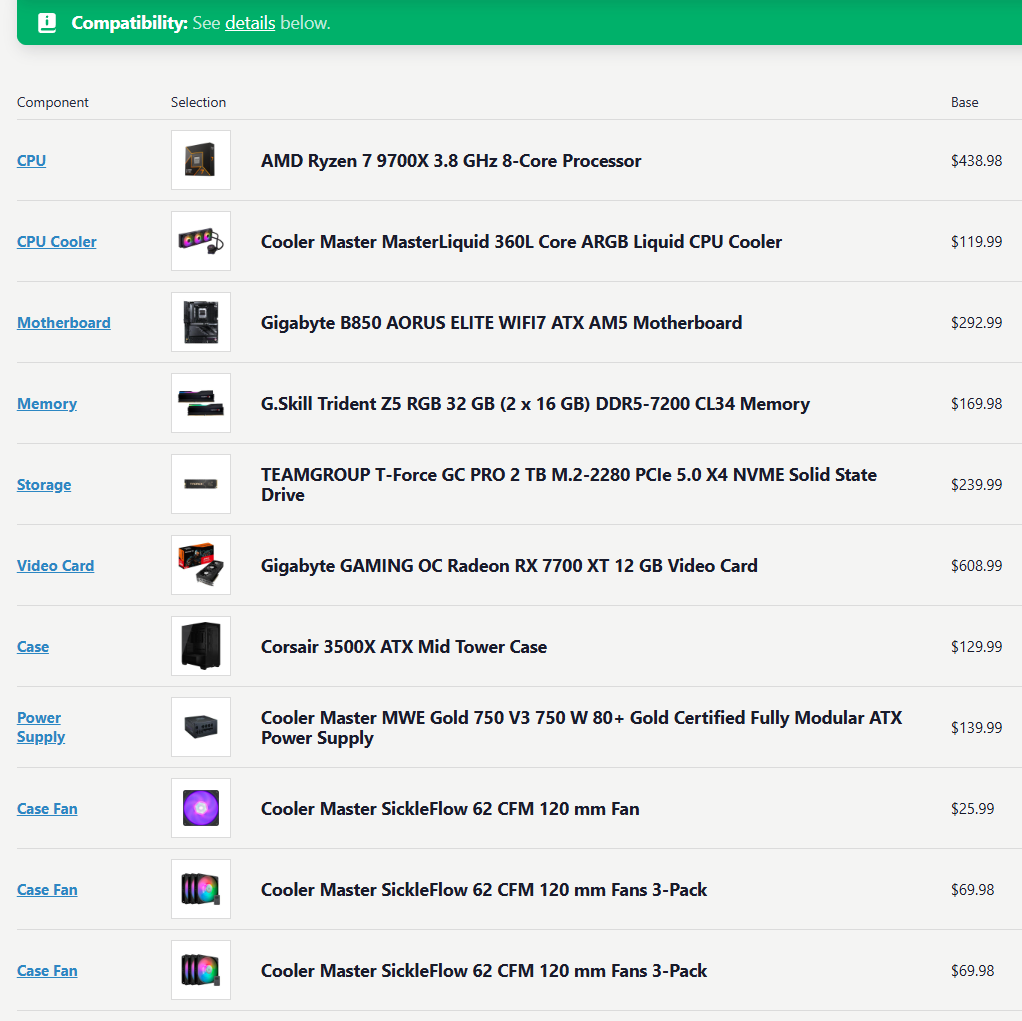Viewport: 1022px width, 1021px height.
Task: View the Radeon RX 7700 XT thumbnail
Action: [201, 565]
